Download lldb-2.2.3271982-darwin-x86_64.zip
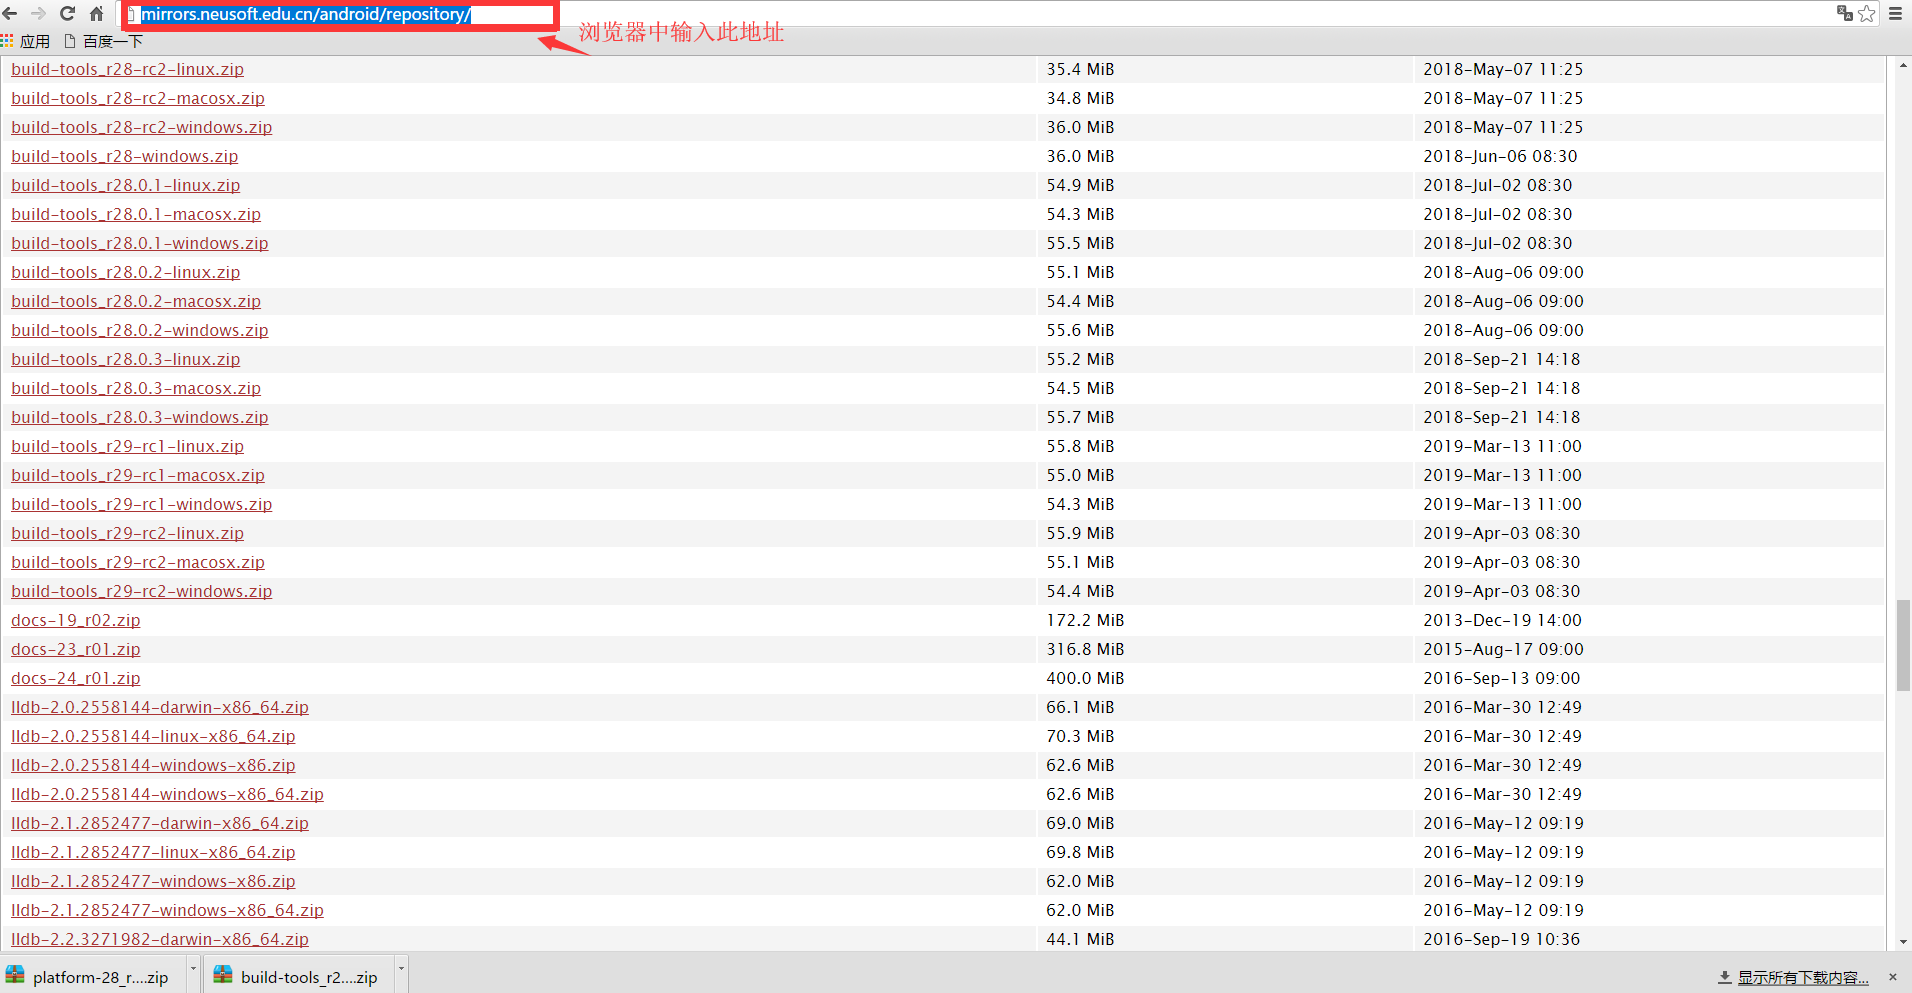The image size is (1912, 993). pyautogui.click(x=159, y=939)
